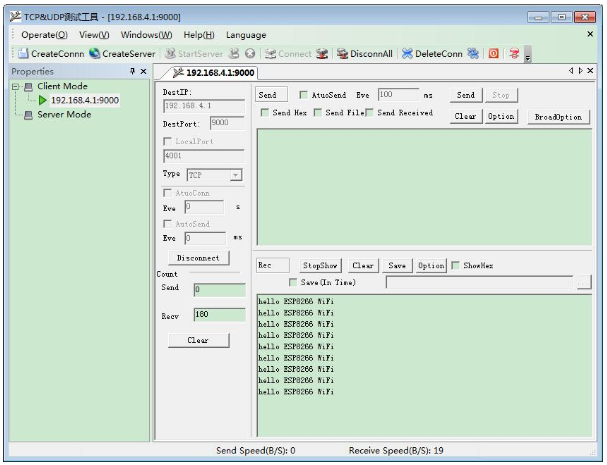
Task: Click Clear in the Rec area
Action: [363, 266]
